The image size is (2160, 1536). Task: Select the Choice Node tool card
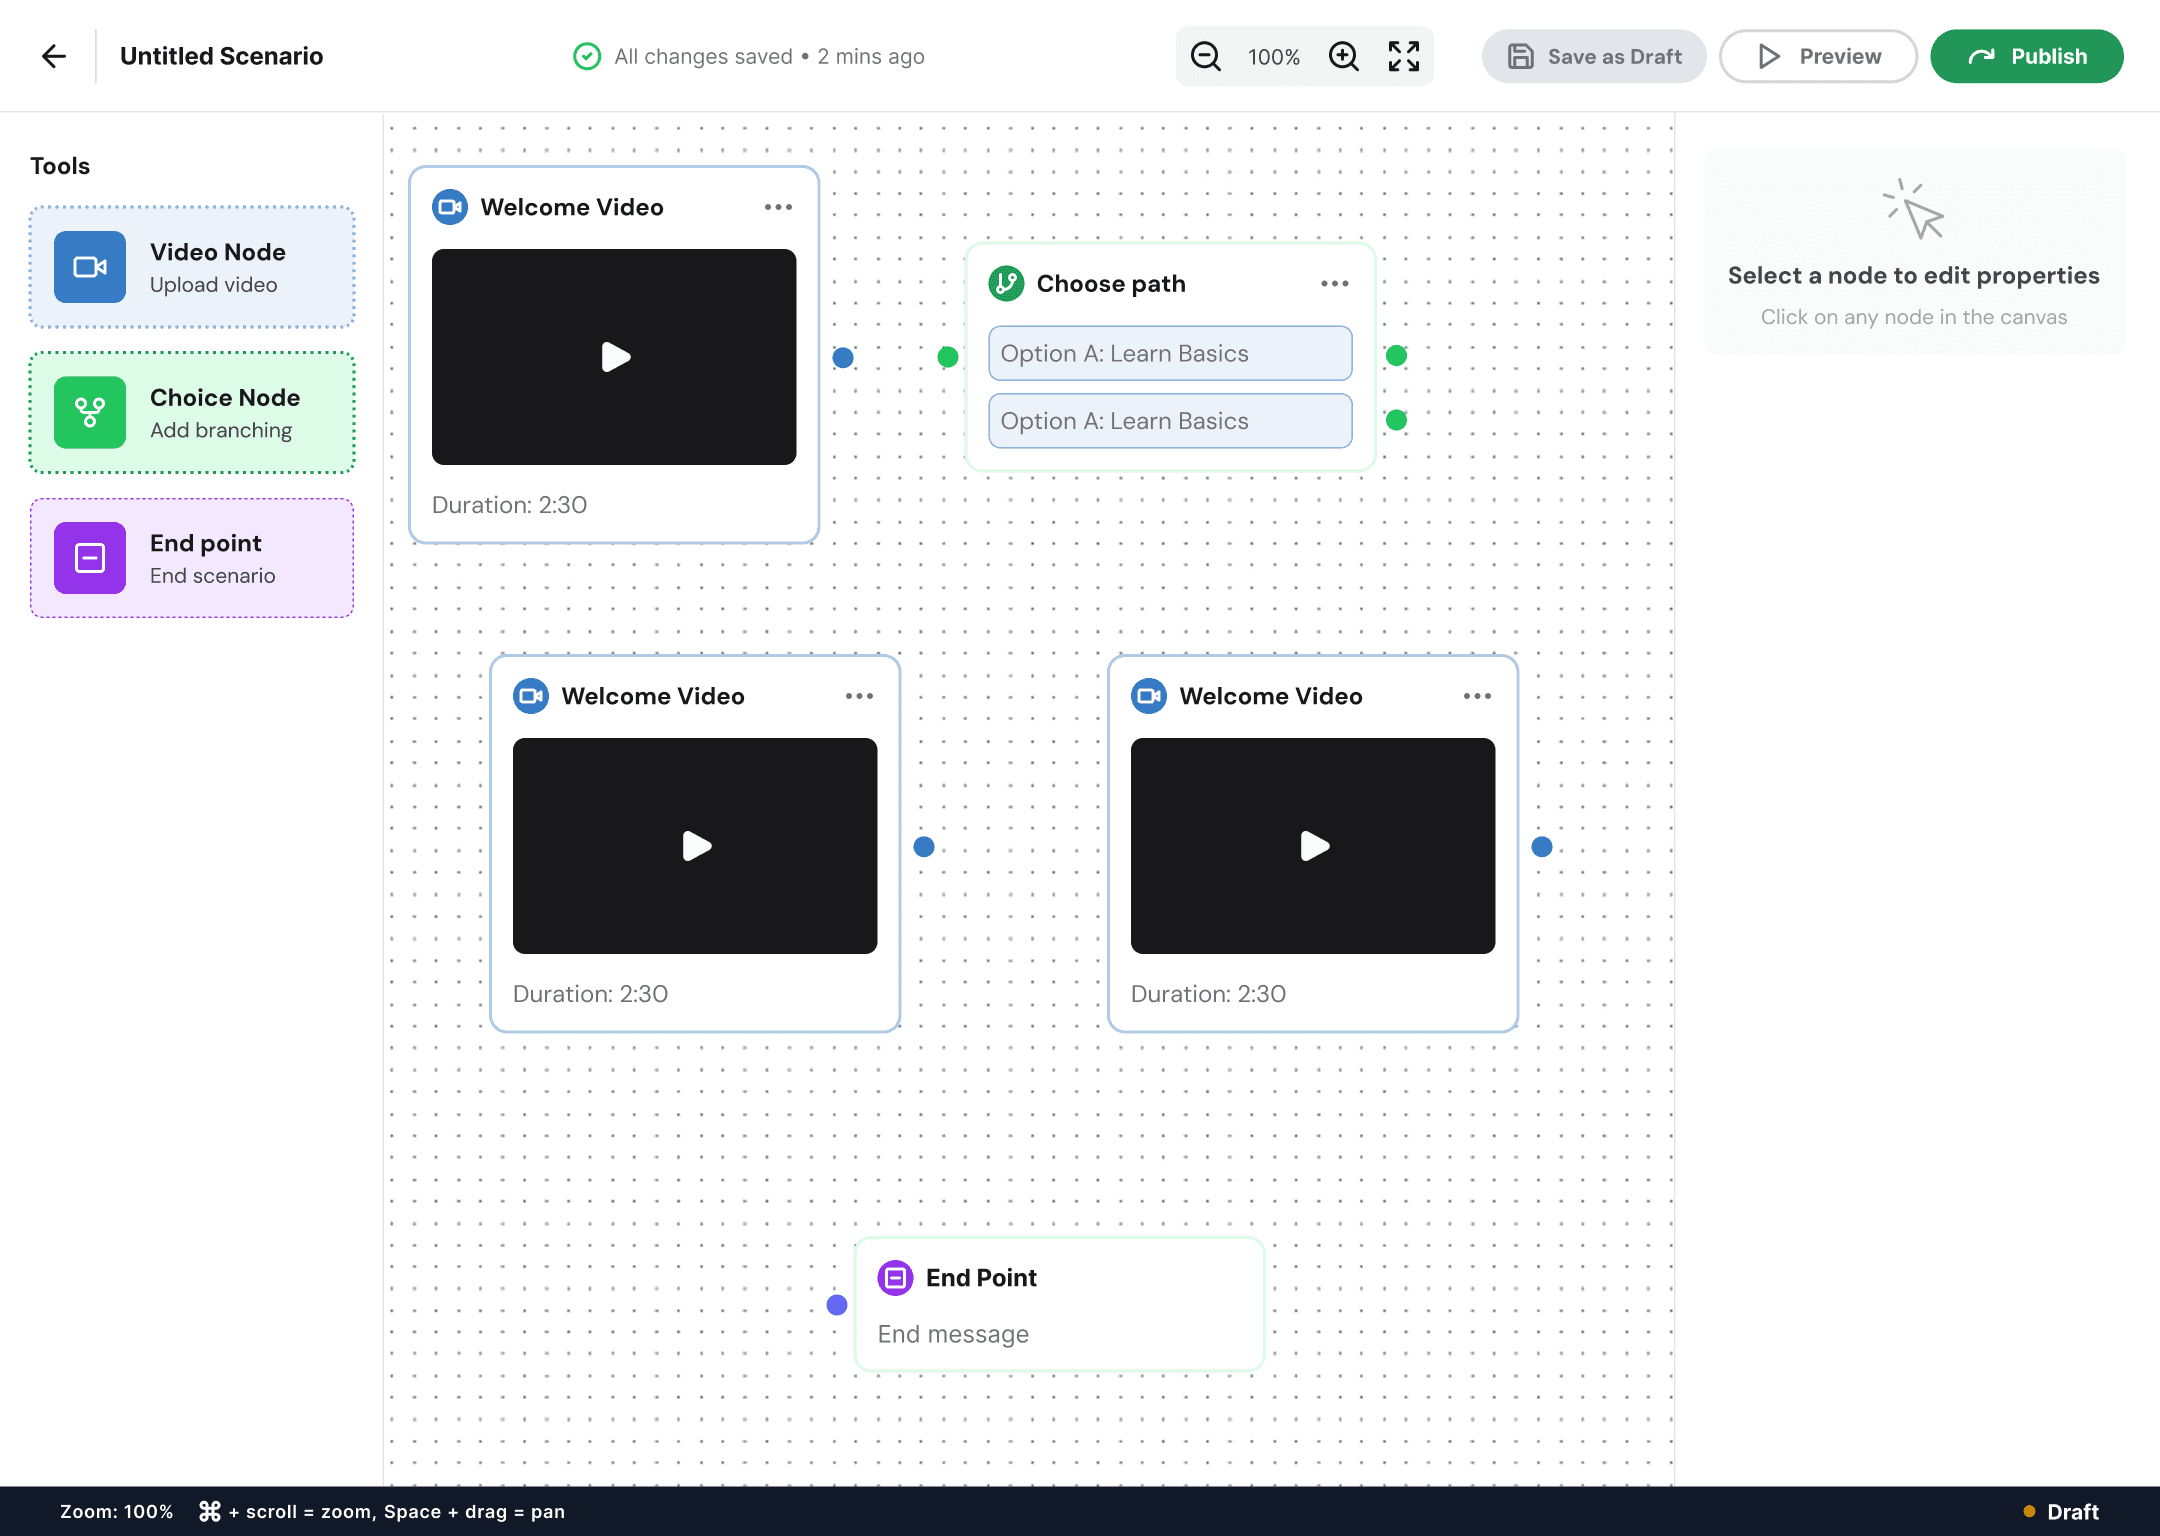pos(192,412)
